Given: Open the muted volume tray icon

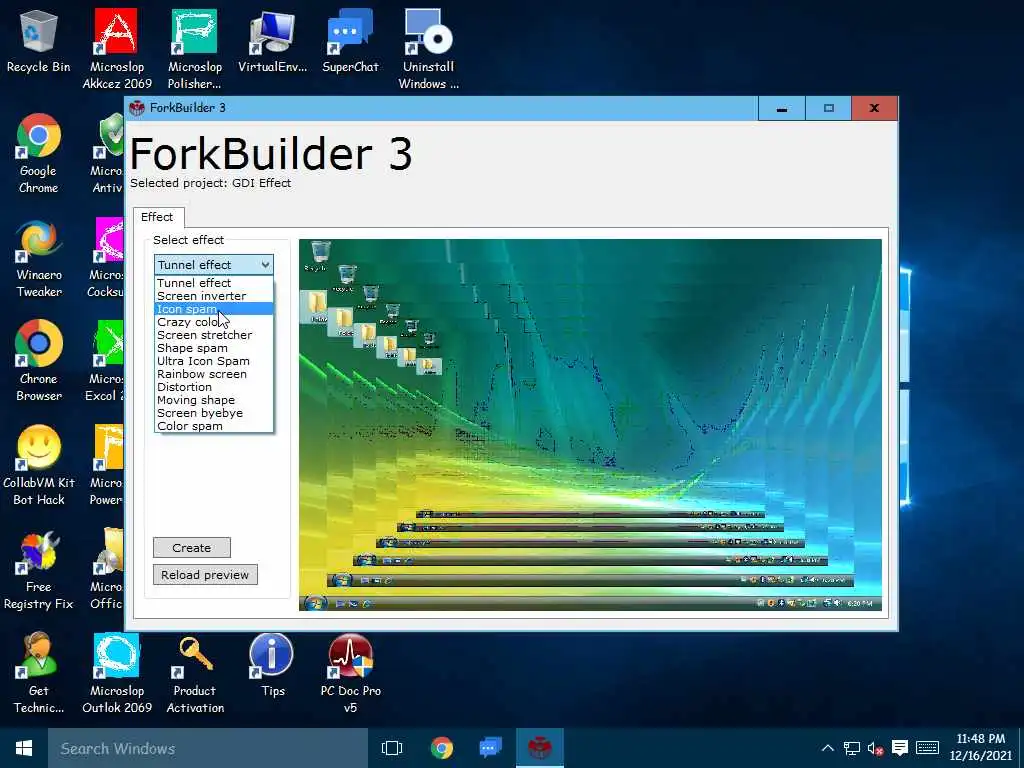Looking at the screenshot, I should 876,748.
